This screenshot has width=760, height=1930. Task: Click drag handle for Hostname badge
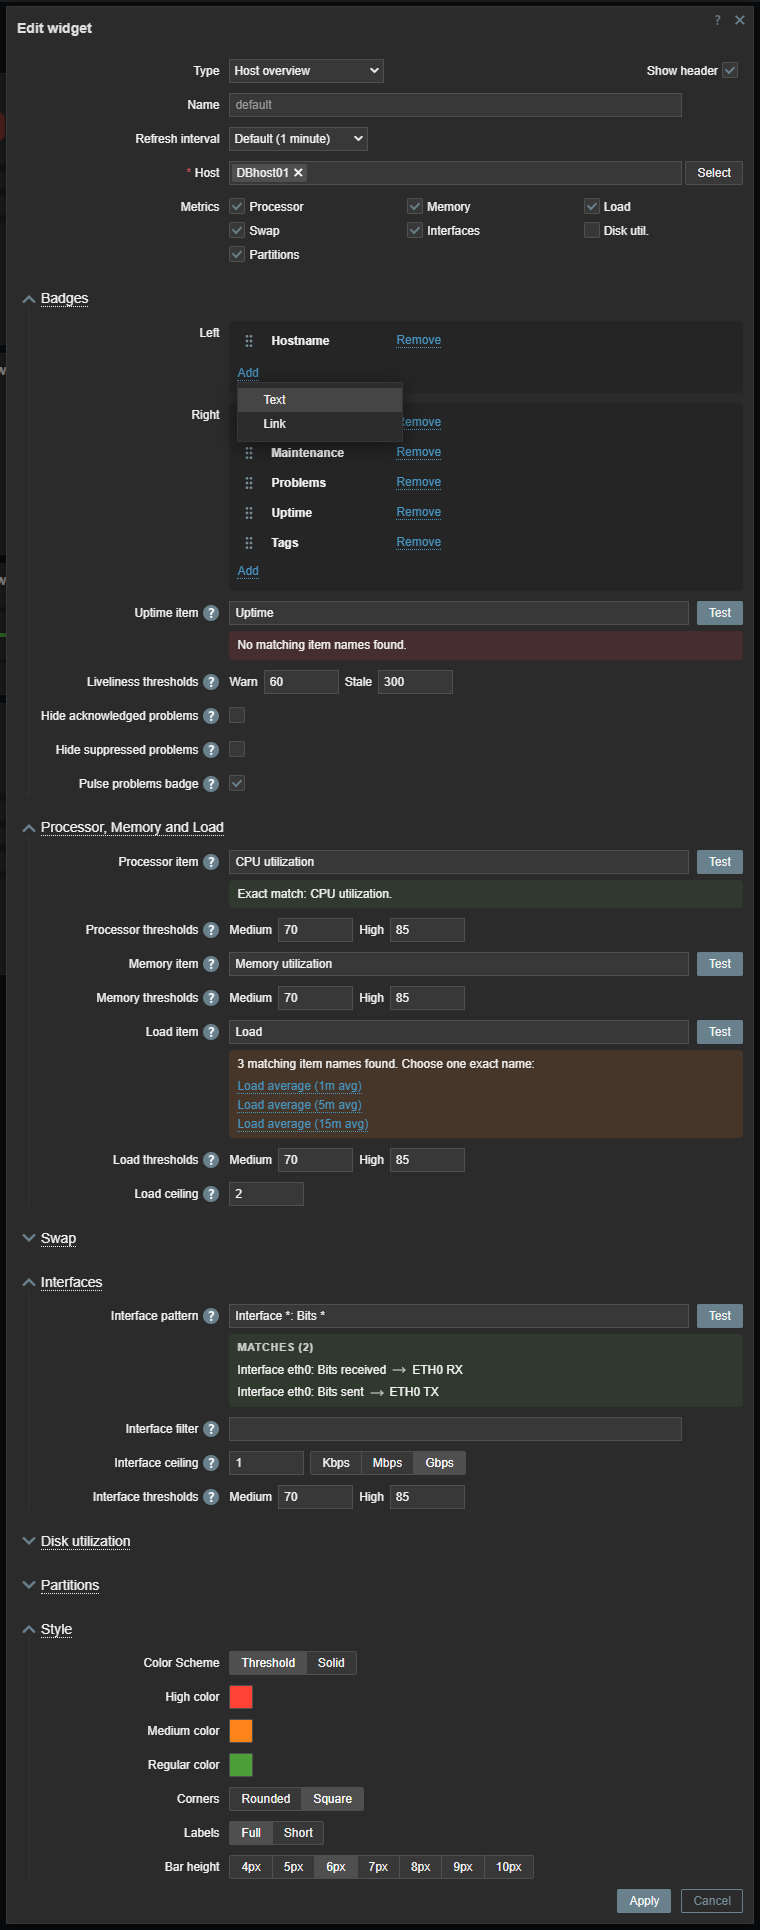249,341
